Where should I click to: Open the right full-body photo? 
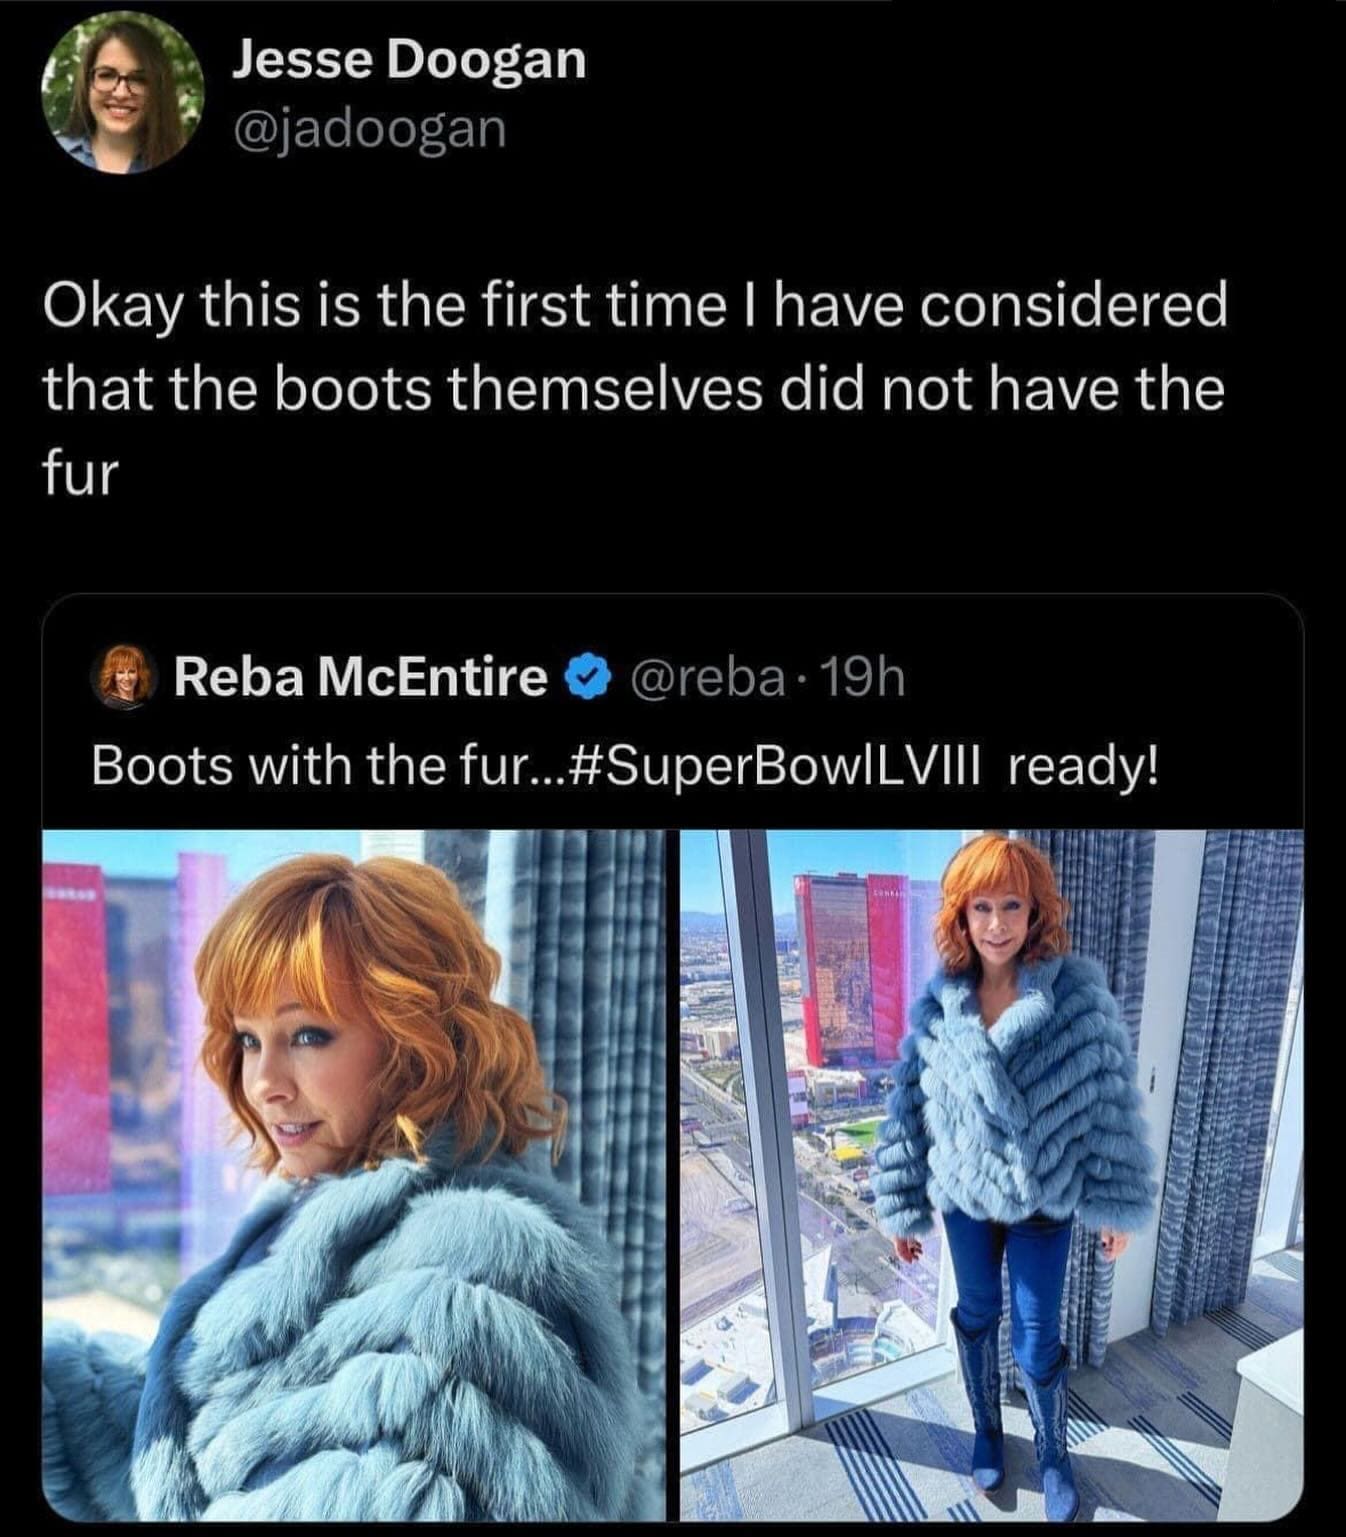[x=991, y=1174]
